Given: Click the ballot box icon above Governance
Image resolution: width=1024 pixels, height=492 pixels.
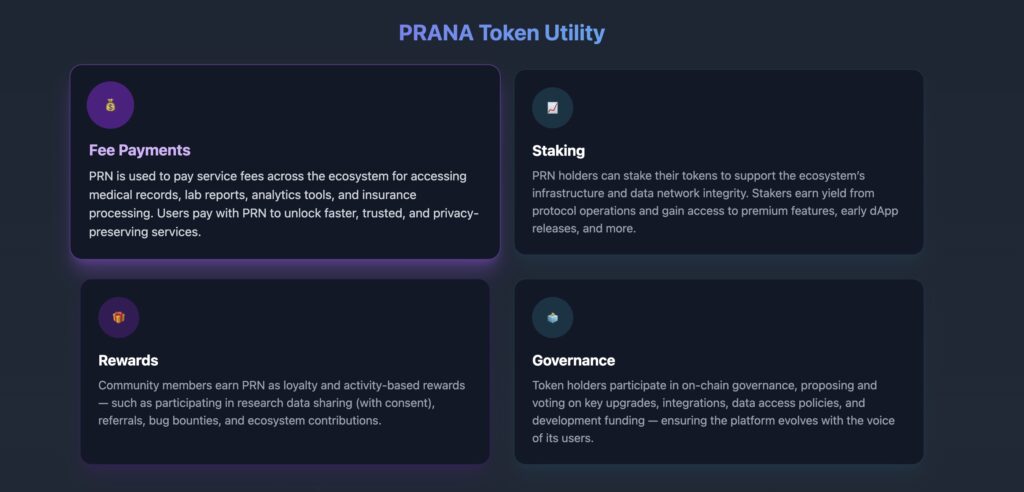Looking at the screenshot, I should pos(552,318).
